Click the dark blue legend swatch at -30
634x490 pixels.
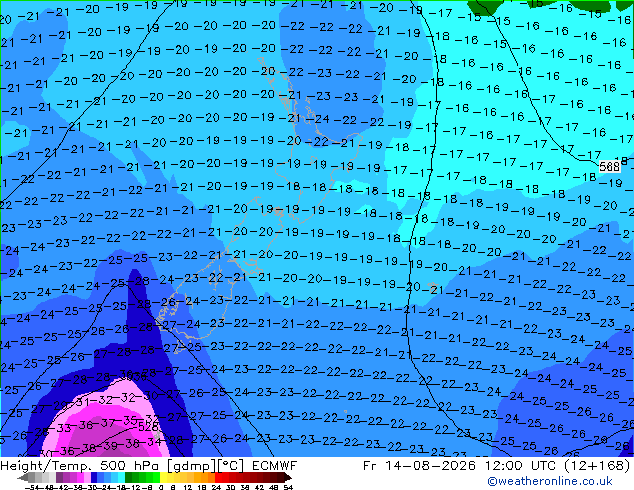pyautogui.click(x=94, y=477)
